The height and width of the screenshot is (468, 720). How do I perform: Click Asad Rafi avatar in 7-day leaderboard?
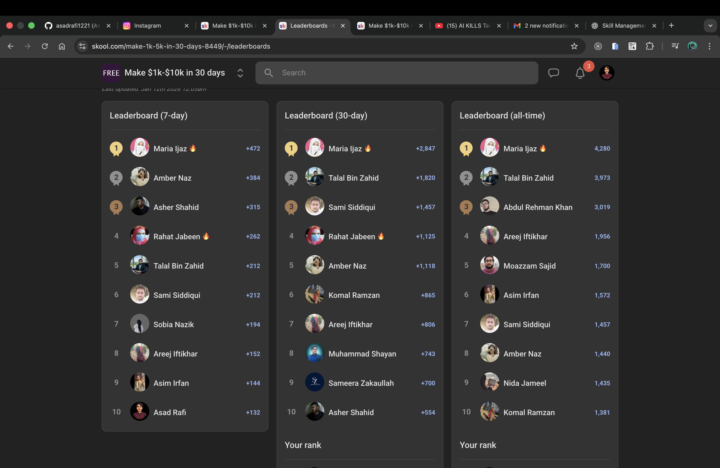[139, 412]
